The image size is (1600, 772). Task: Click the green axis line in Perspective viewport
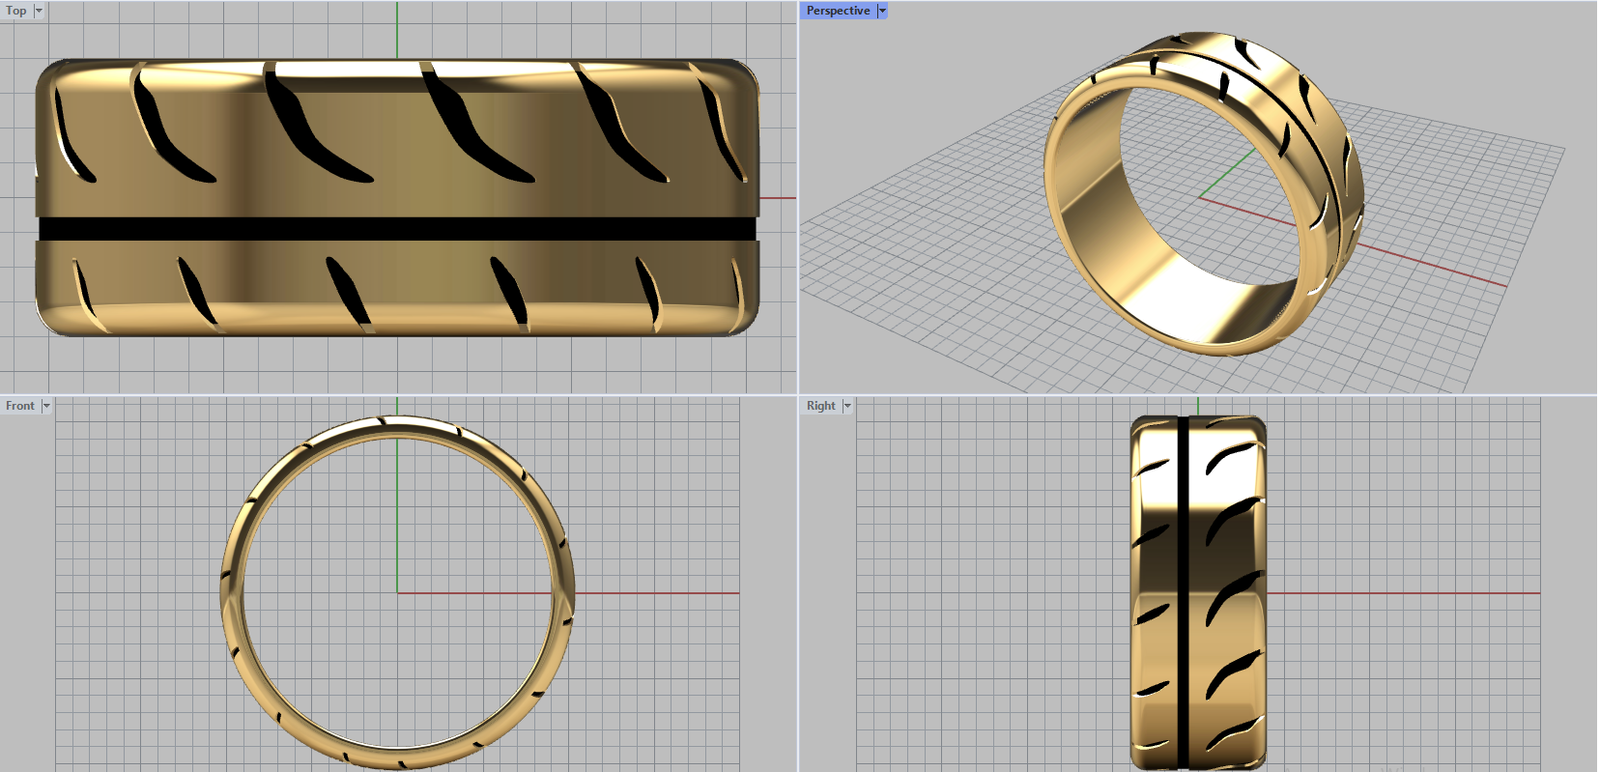pyautogui.click(x=1228, y=172)
